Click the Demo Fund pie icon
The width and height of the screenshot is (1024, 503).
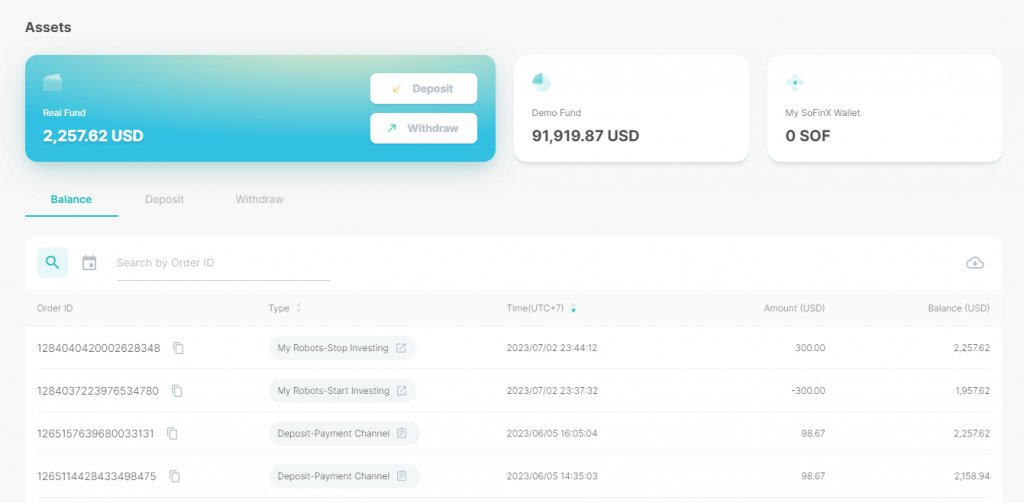(x=541, y=82)
